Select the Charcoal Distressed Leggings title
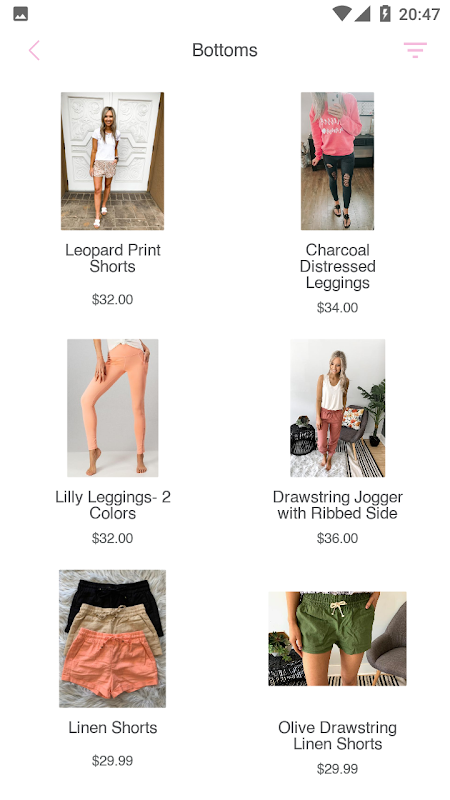Screen dimensions: 450x800 point(337,266)
